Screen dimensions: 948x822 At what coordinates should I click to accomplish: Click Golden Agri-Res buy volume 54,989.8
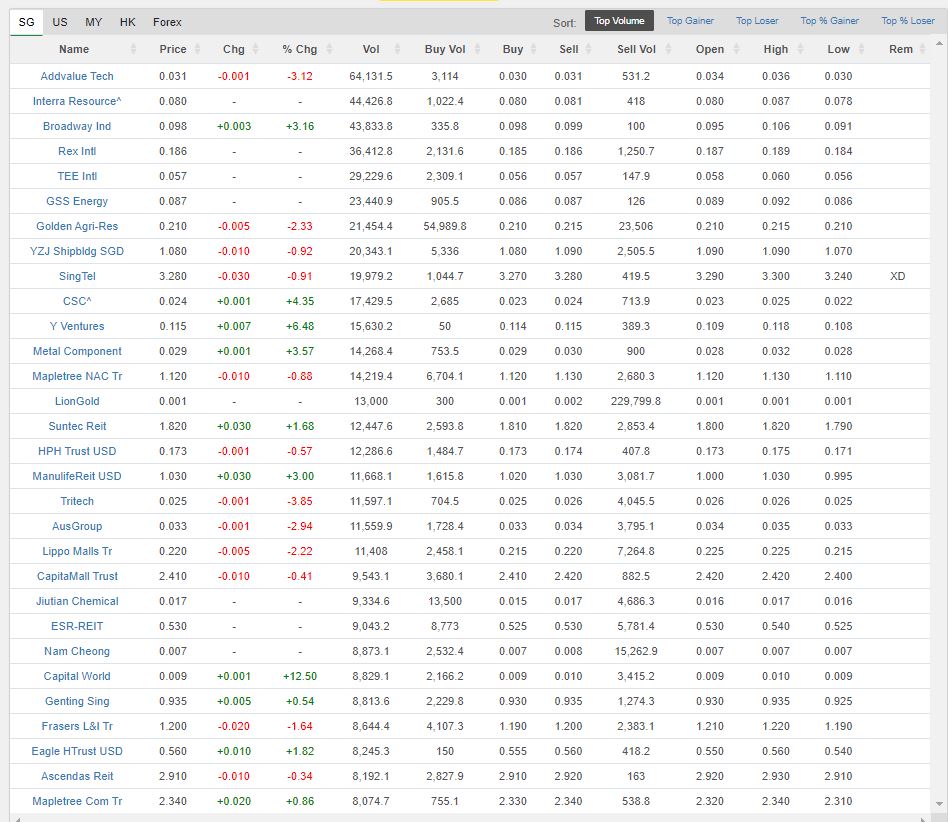pos(444,226)
